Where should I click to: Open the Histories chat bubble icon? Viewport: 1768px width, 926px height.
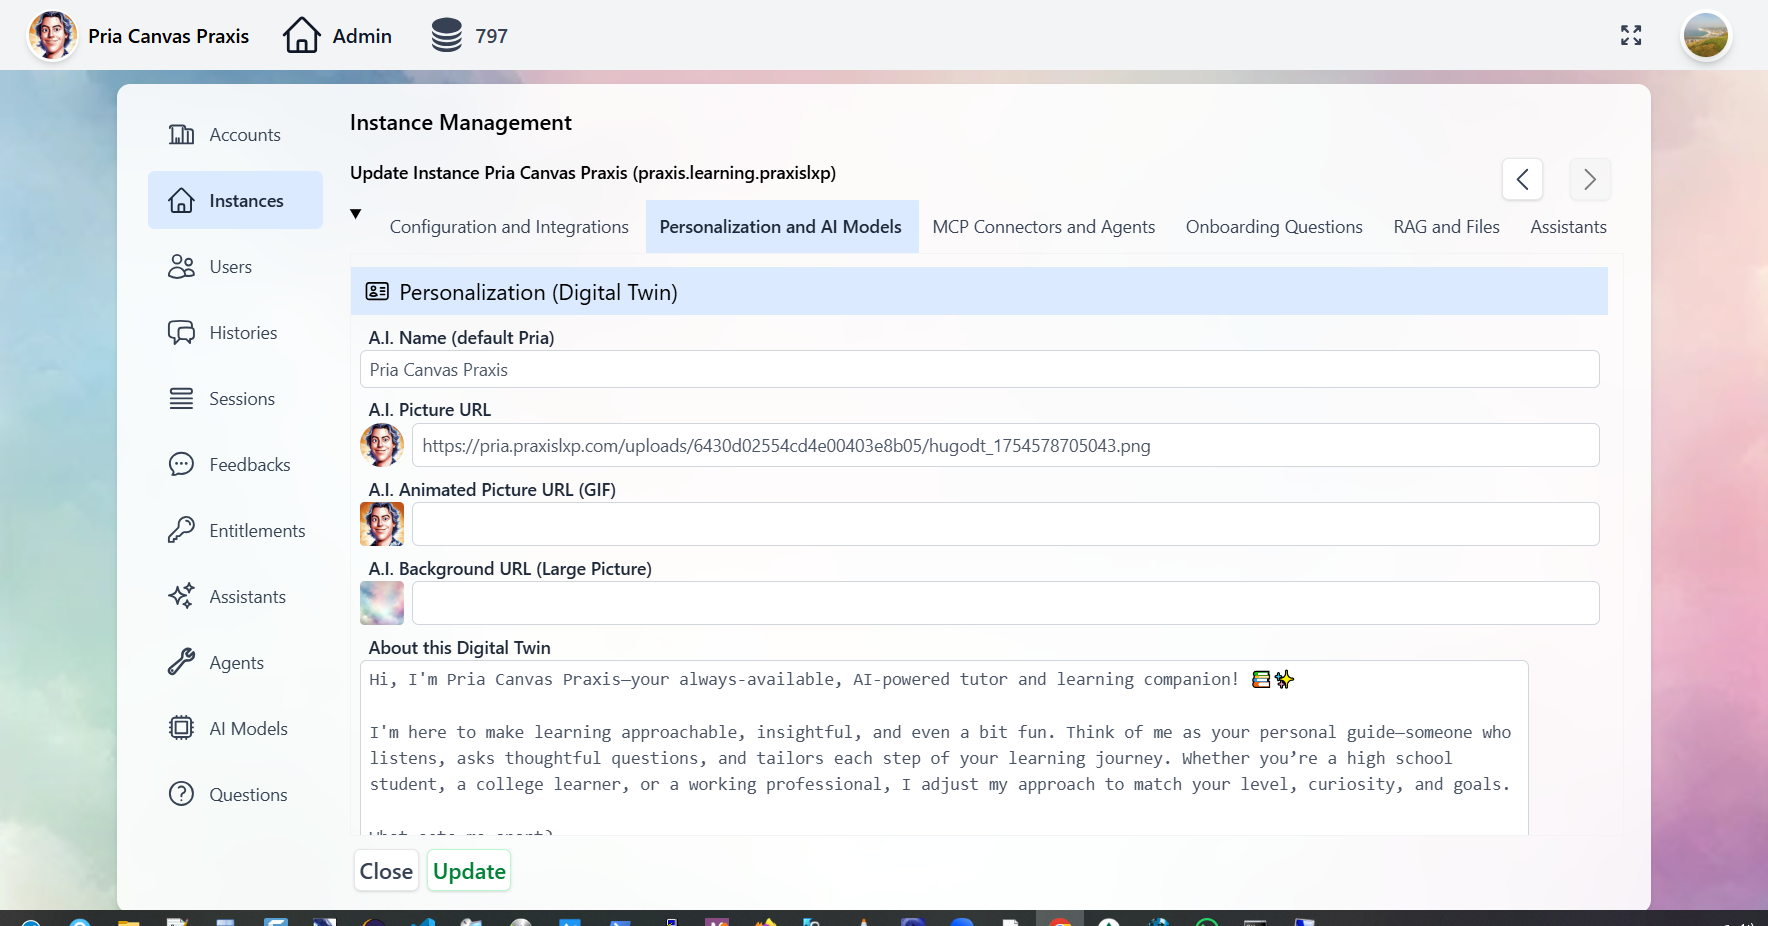pos(181,333)
